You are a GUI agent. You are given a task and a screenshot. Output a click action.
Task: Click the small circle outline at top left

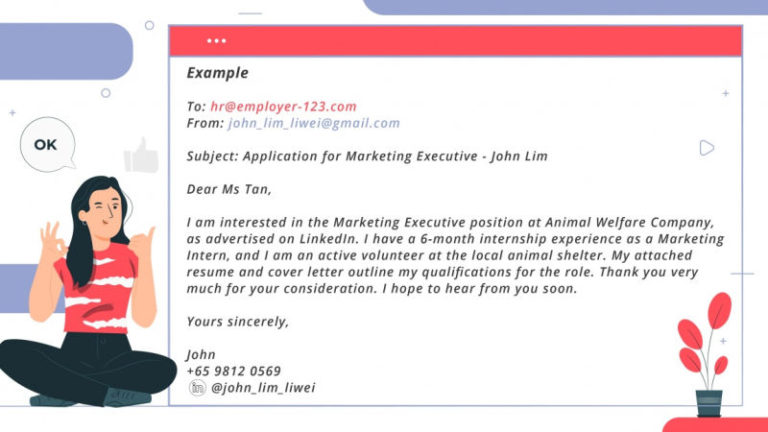pyautogui.click(x=149, y=25)
